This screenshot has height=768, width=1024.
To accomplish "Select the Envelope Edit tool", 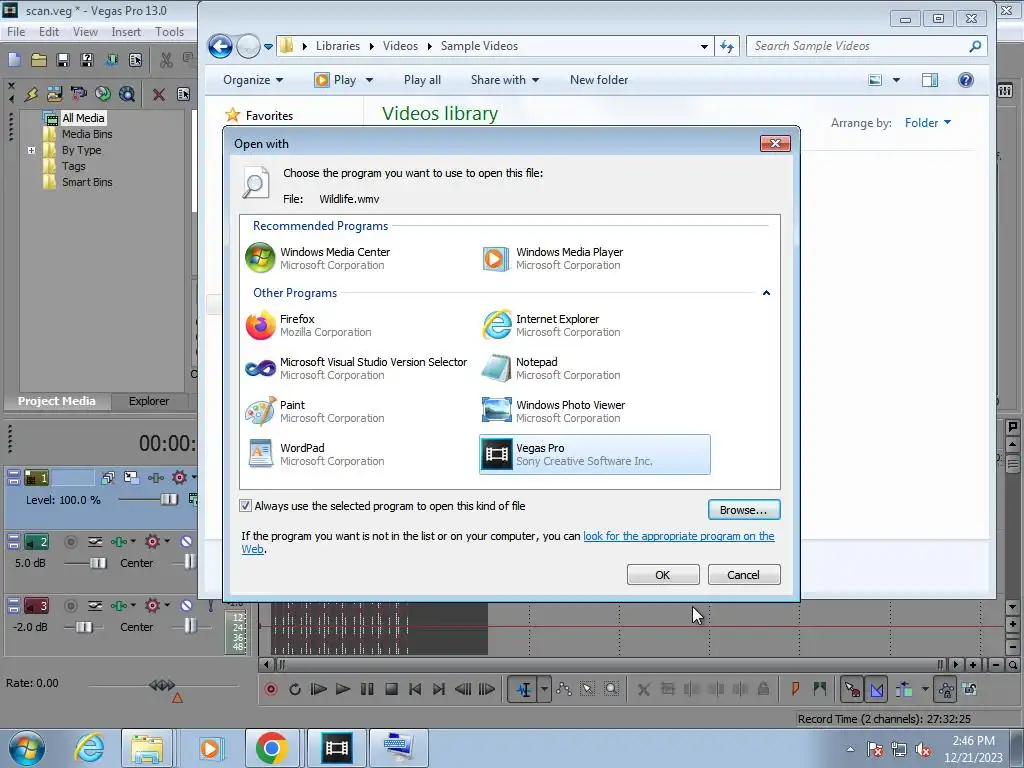I will [564, 689].
